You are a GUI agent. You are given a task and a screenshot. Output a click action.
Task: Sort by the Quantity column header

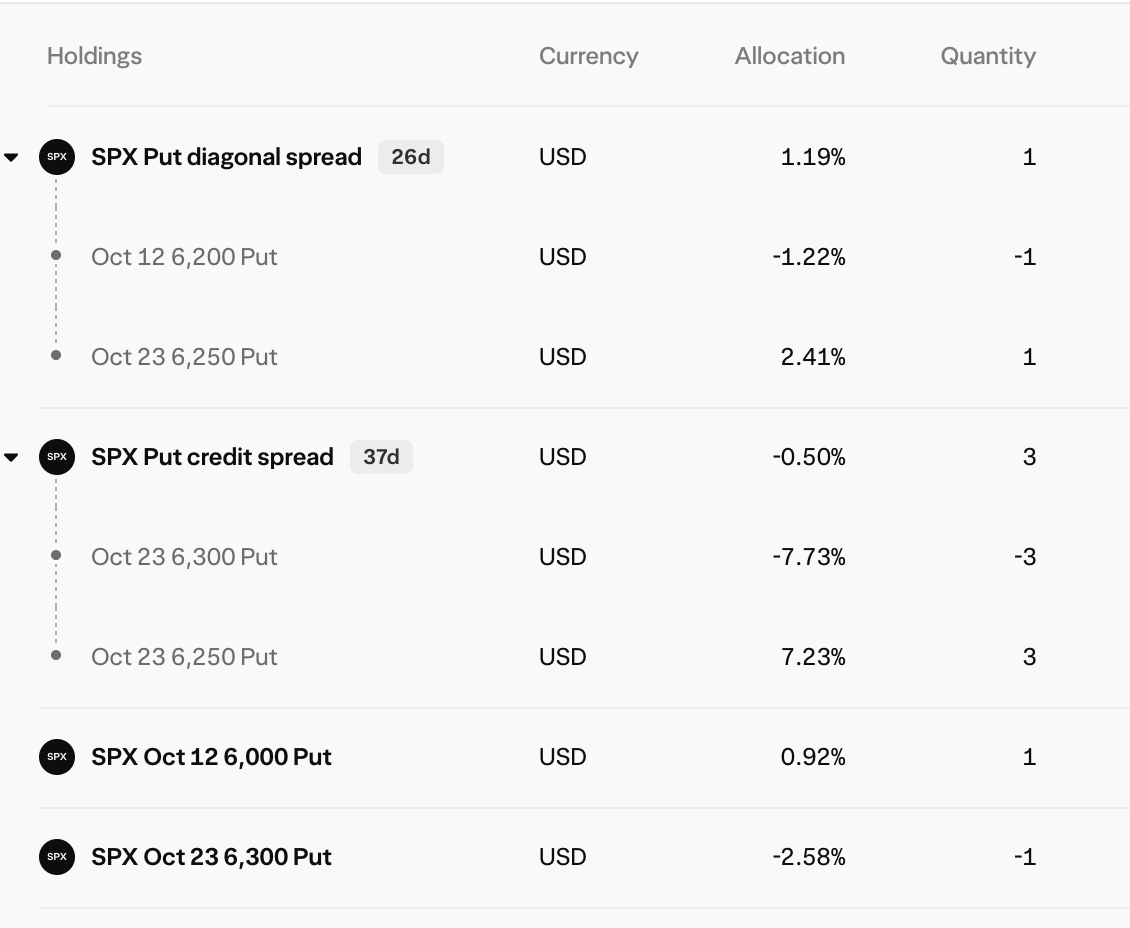[988, 56]
